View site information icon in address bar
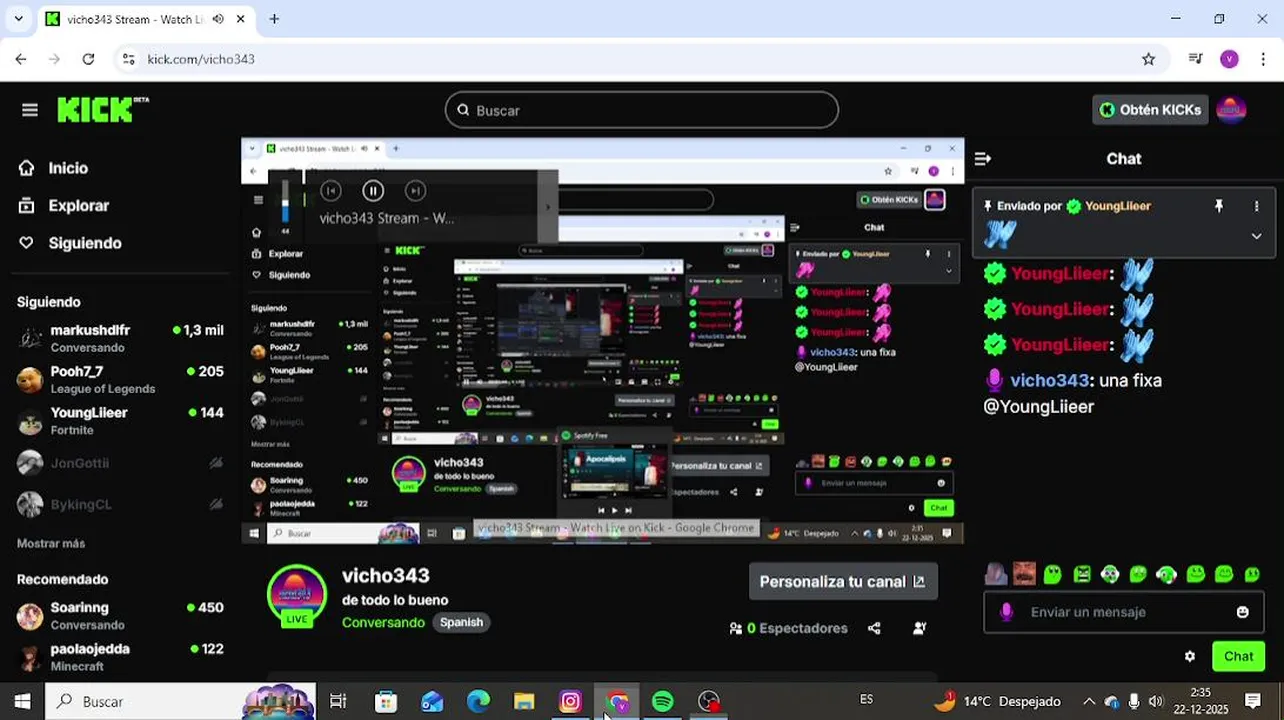The width and height of the screenshot is (1284, 720). click(128, 59)
